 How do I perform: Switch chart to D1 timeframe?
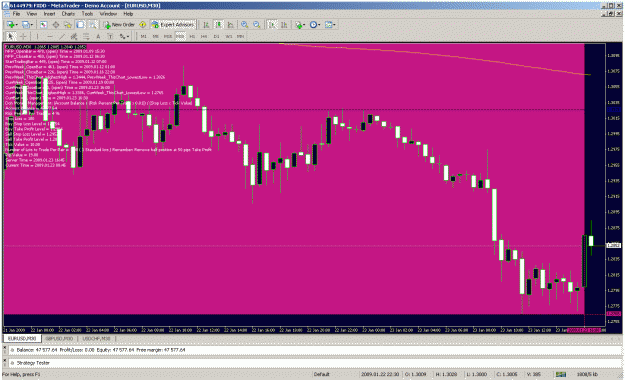tap(216, 36)
